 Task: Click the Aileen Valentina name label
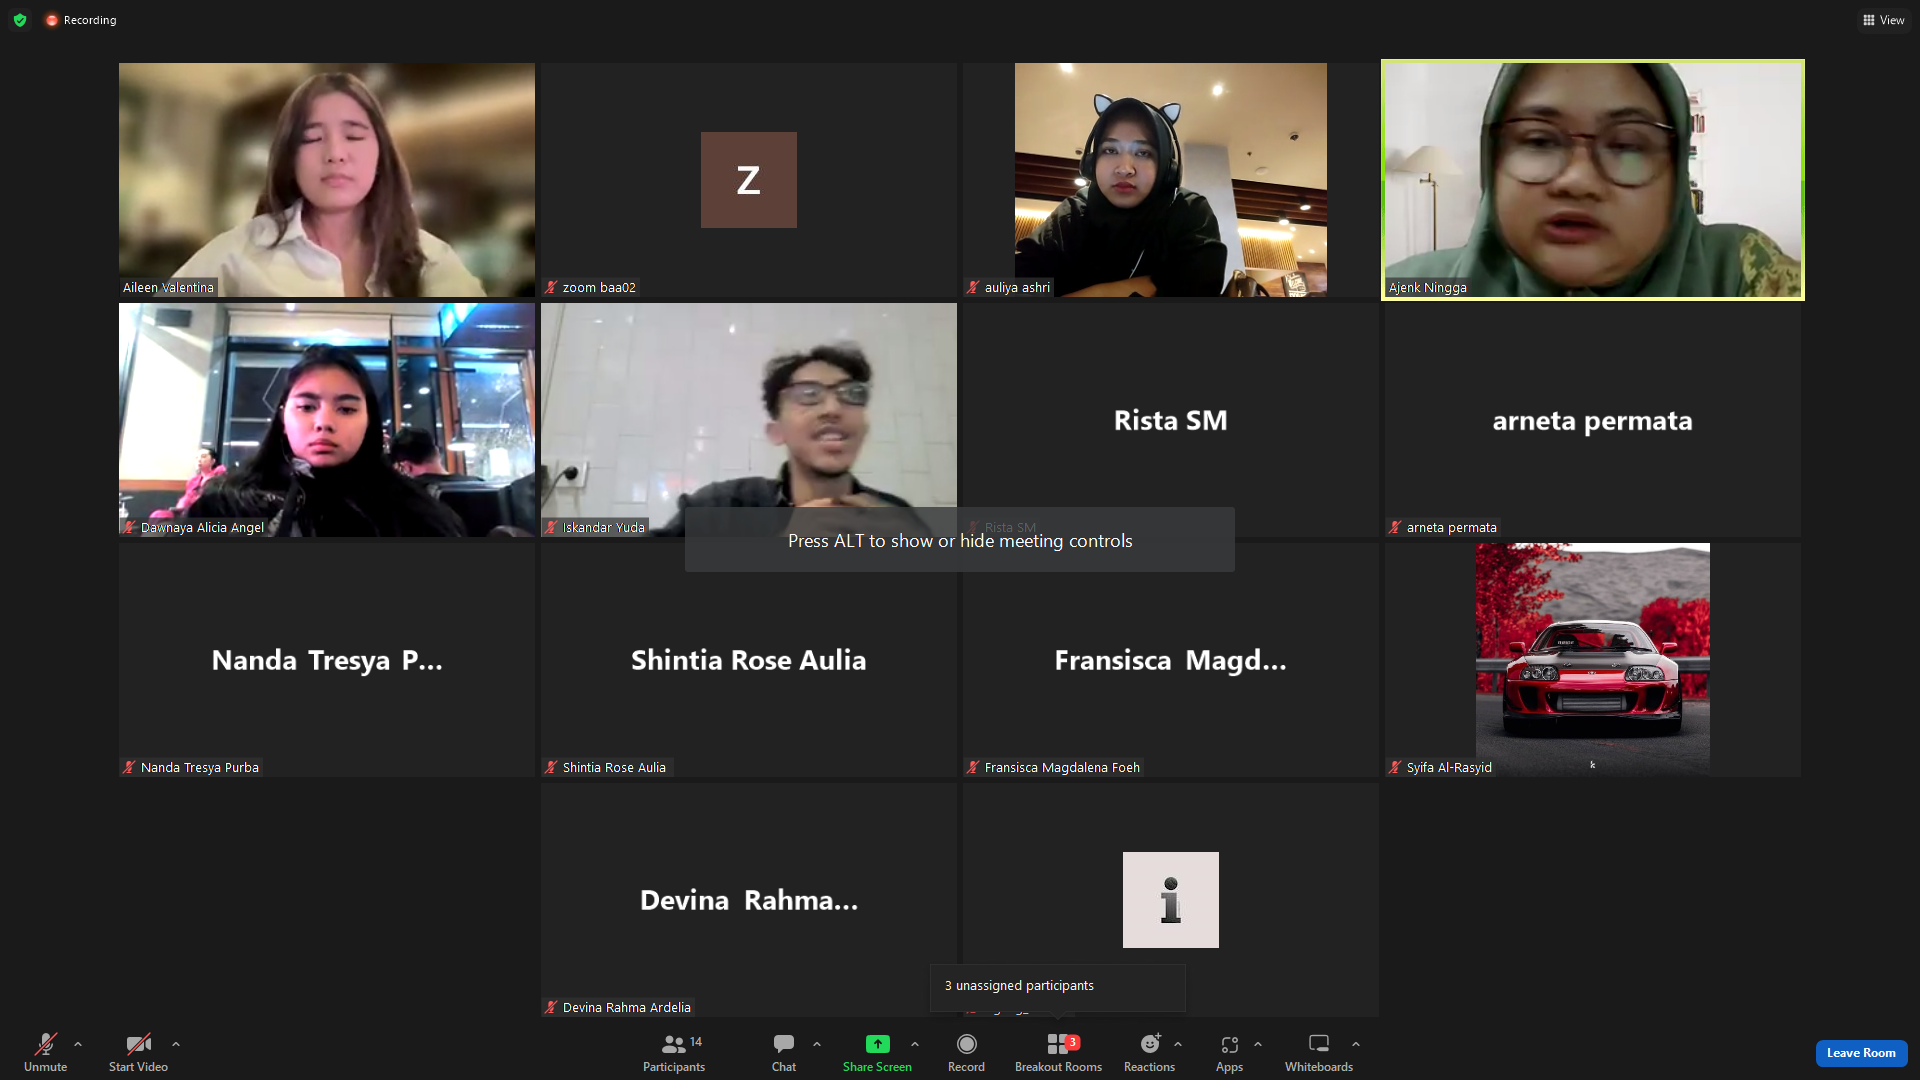pyautogui.click(x=168, y=287)
